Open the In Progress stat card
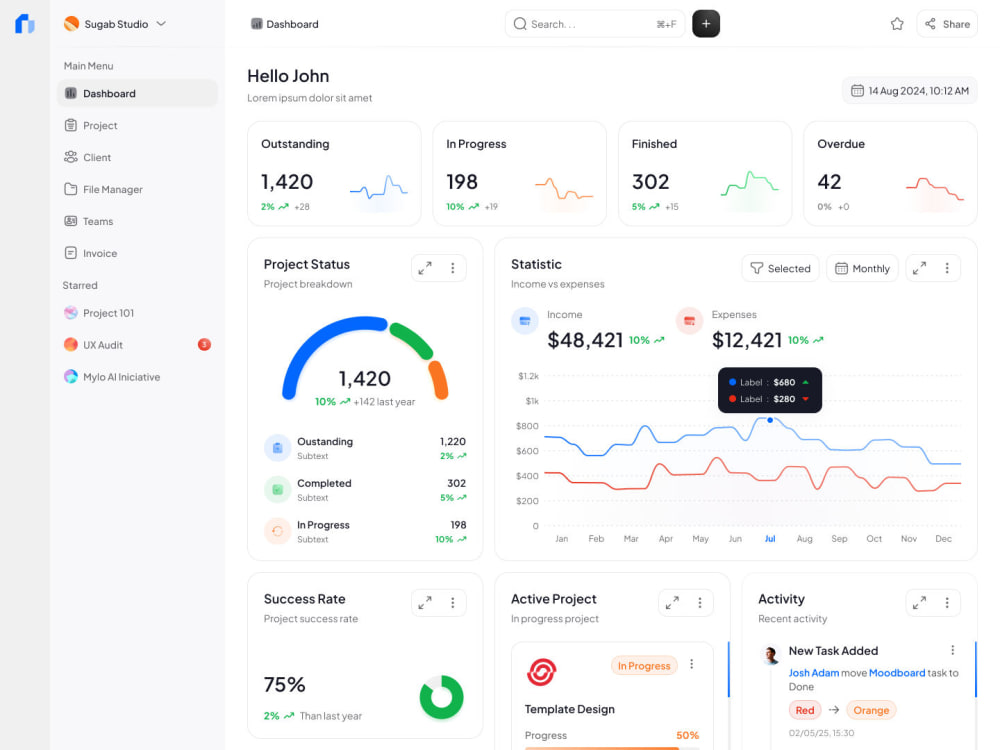Screen dimensions: 1000x750 [519, 173]
